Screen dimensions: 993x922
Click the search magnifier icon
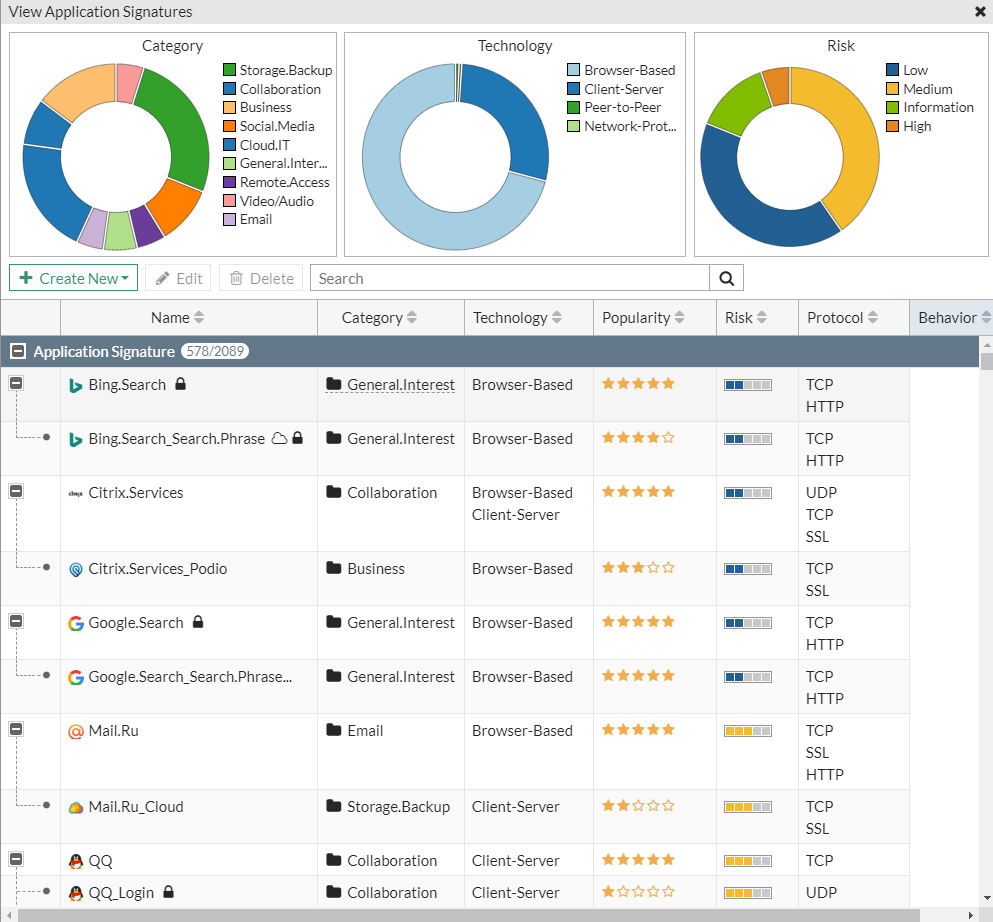pyautogui.click(x=726, y=278)
